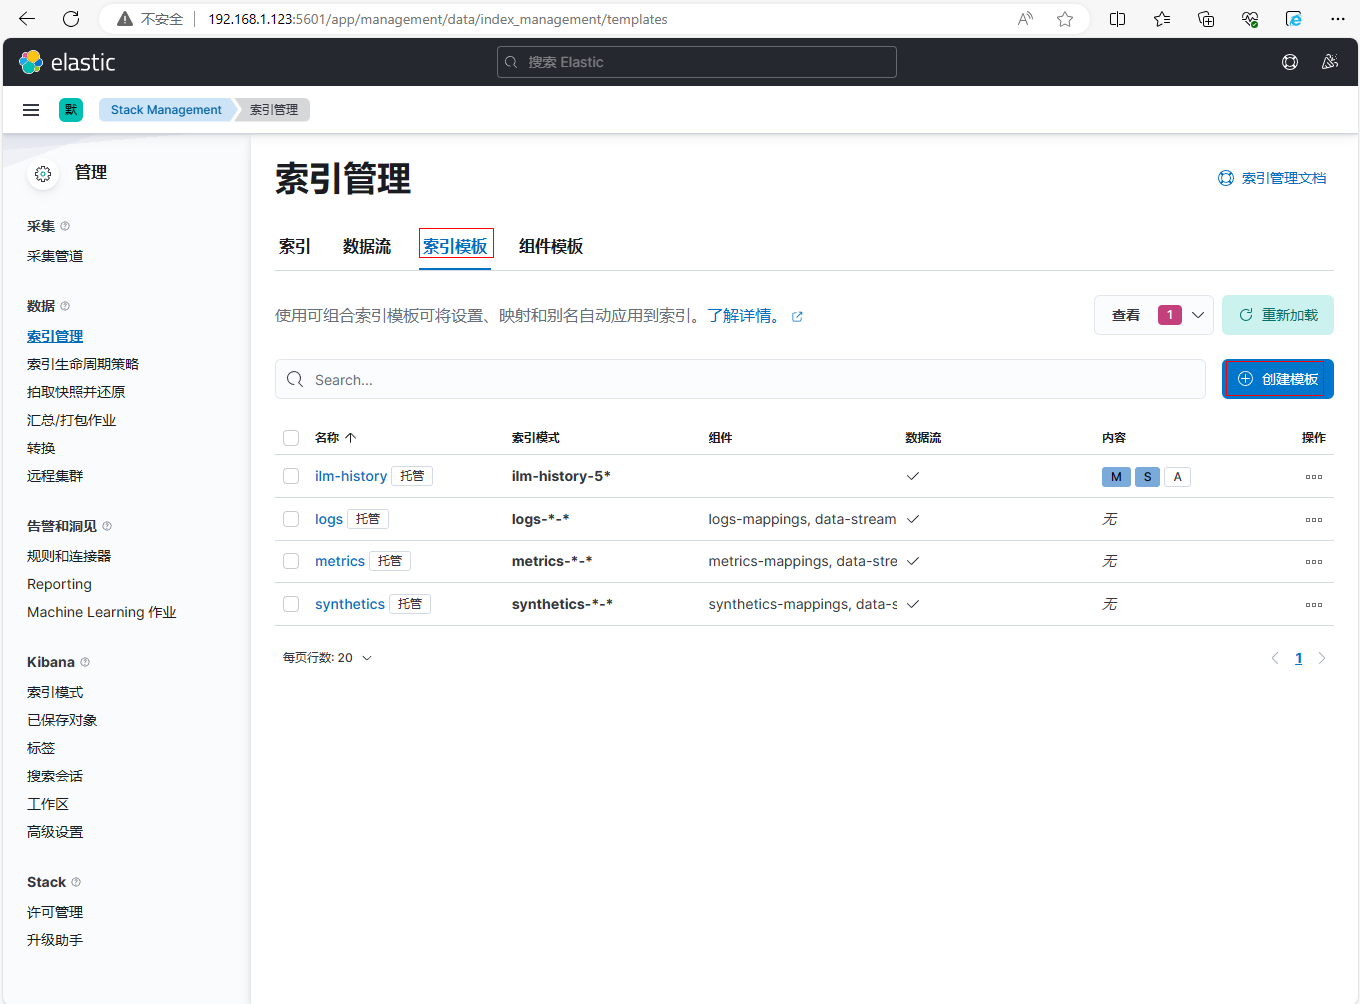Focus the template Search field
Image resolution: width=1360 pixels, height=1004 pixels.
coord(740,380)
